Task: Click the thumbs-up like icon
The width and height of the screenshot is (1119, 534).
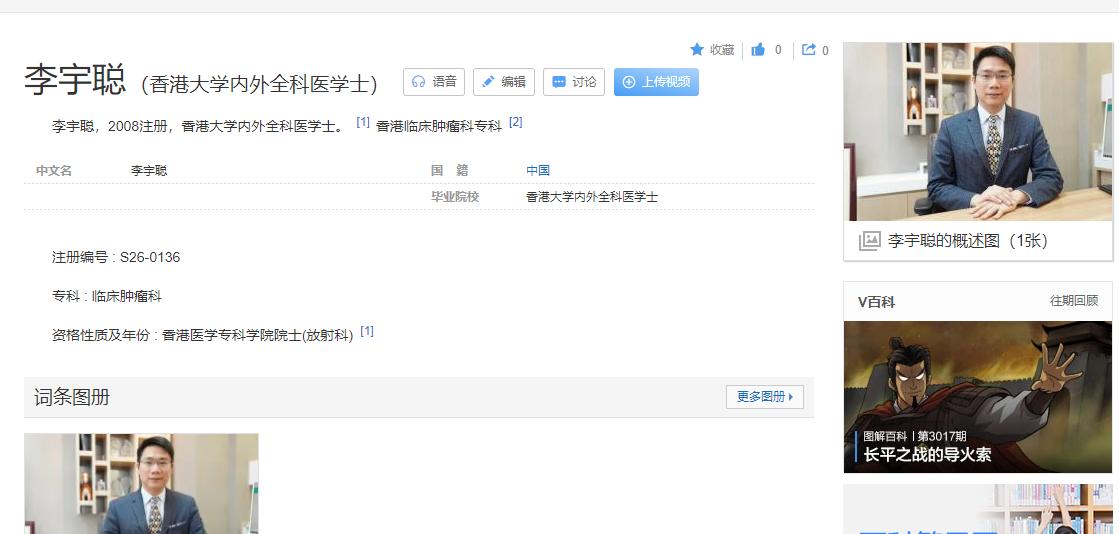Action: tap(759, 50)
